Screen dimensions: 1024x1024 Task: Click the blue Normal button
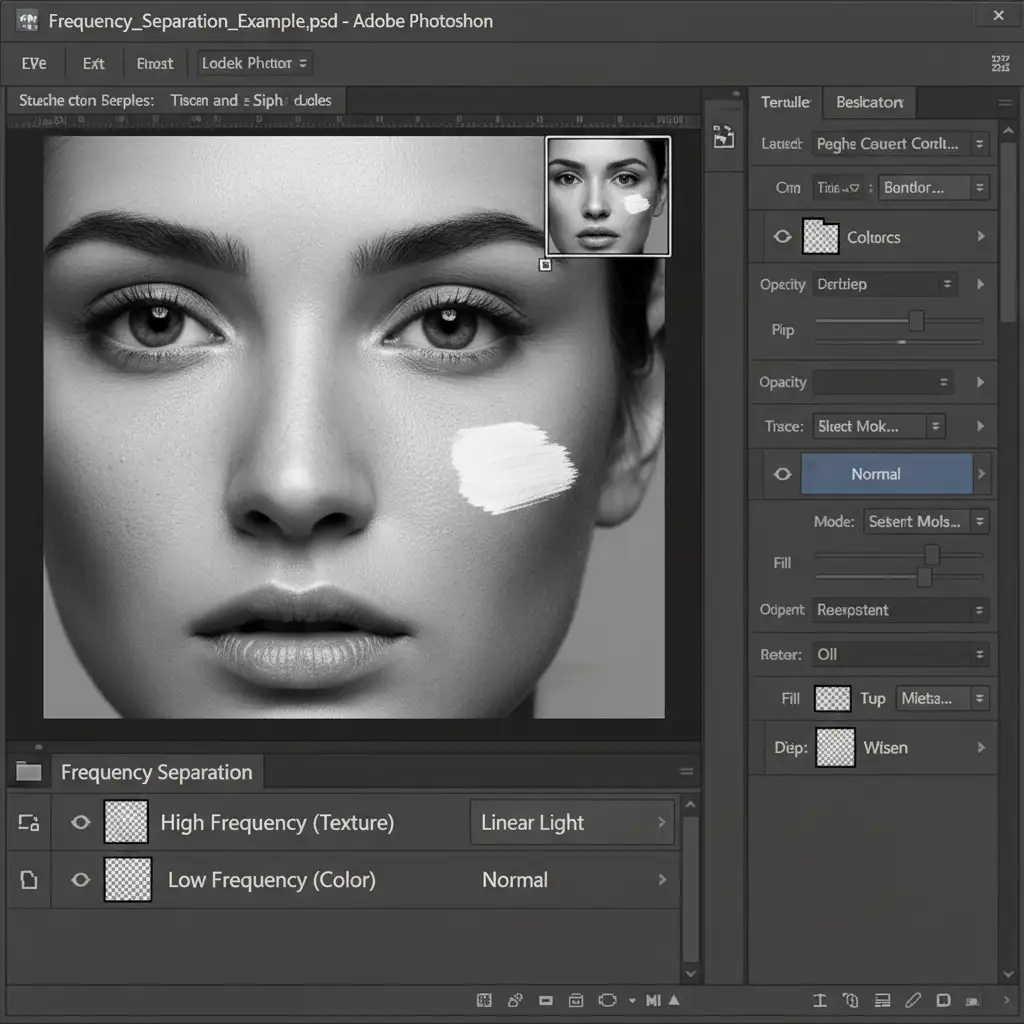886,474
